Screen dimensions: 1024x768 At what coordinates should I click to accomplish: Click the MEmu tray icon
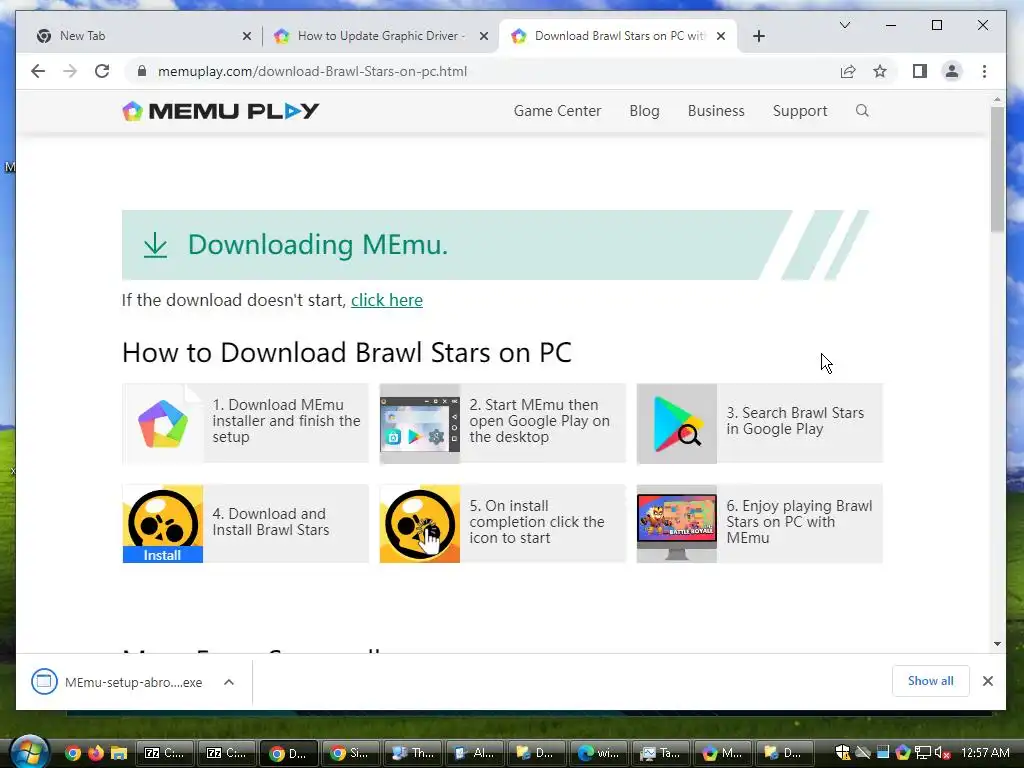(x=903, y=753)
